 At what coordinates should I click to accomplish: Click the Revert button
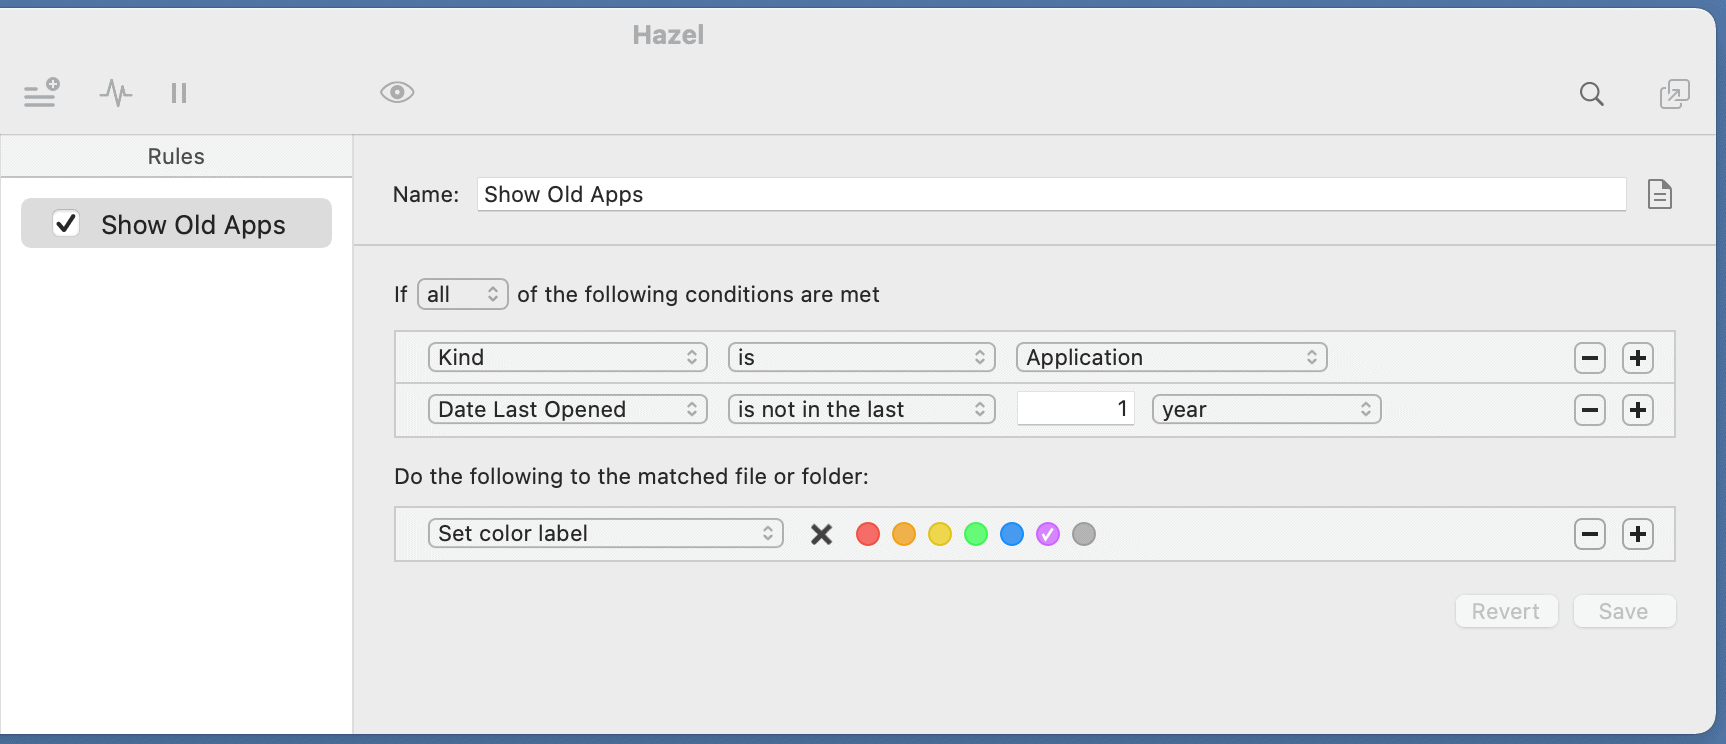tap(1506, 611)
